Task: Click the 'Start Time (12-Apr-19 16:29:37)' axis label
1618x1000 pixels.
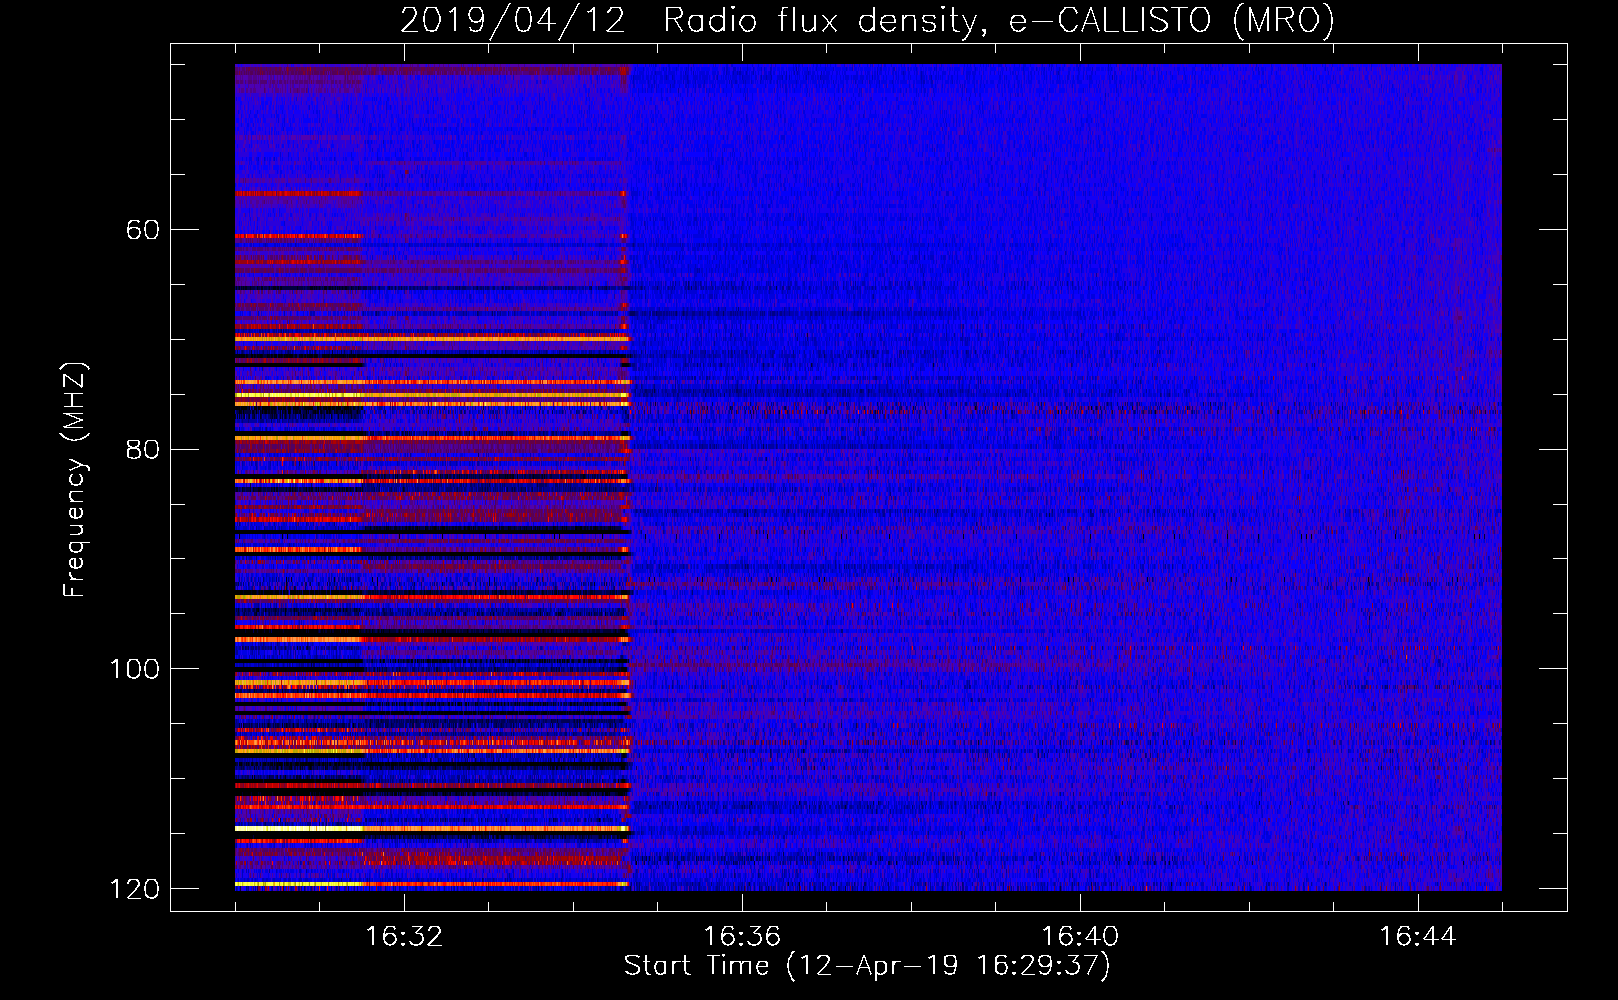Action: [x=867, y=966]
